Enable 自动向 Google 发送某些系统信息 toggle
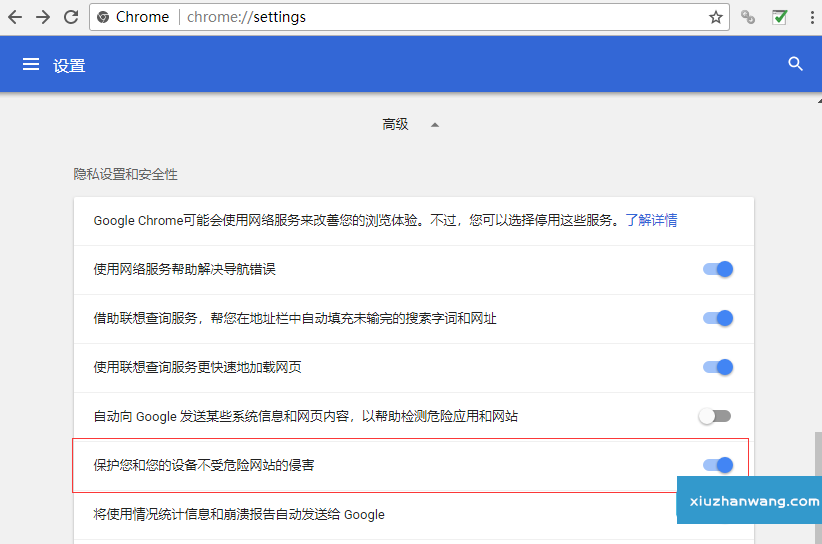The height and width of the screenshot is (544, 822). [715, 416]
